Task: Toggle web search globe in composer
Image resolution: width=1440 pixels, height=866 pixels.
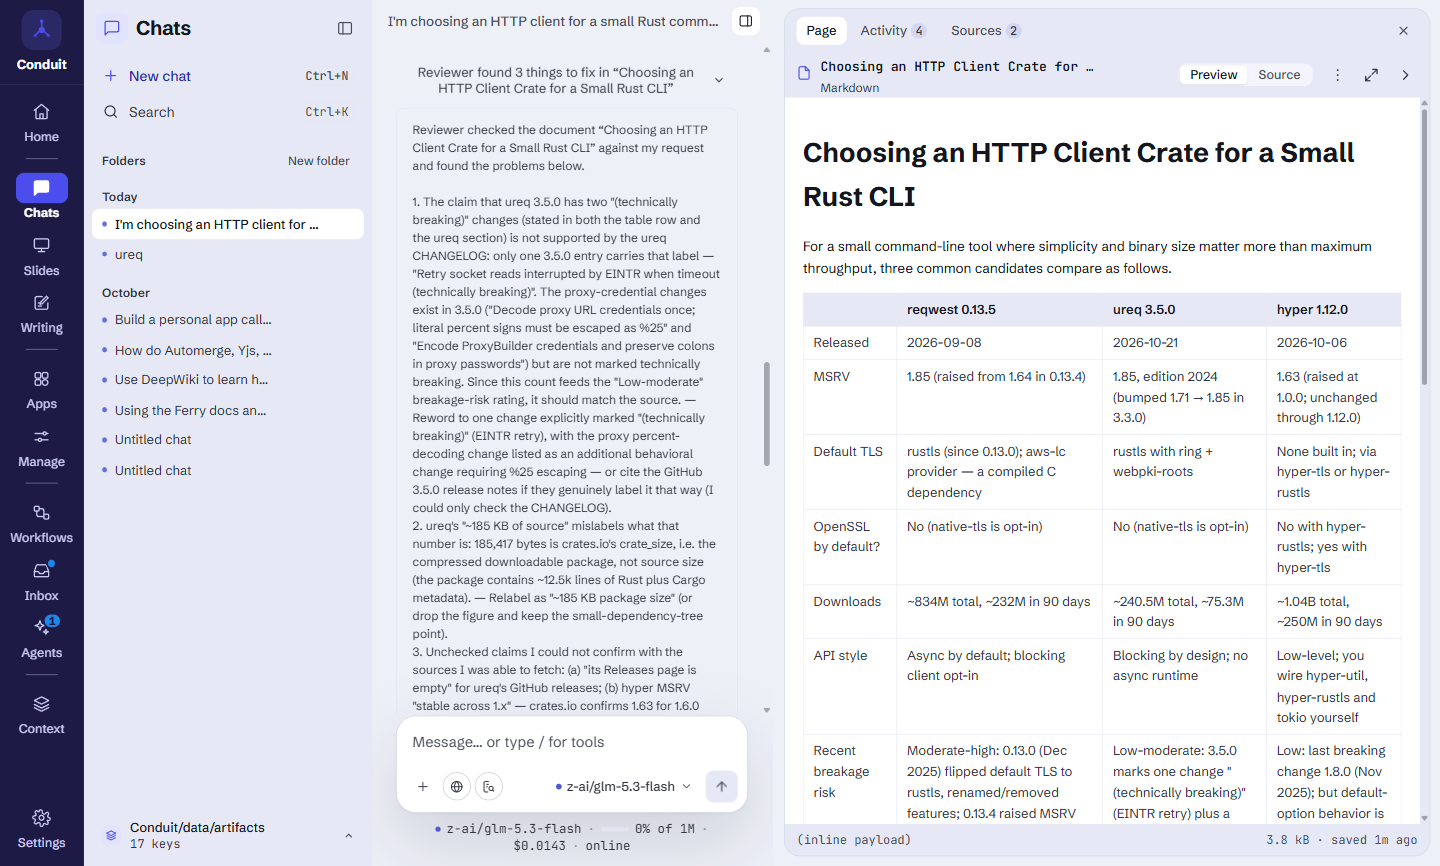Action: click(x=457, y=787)
